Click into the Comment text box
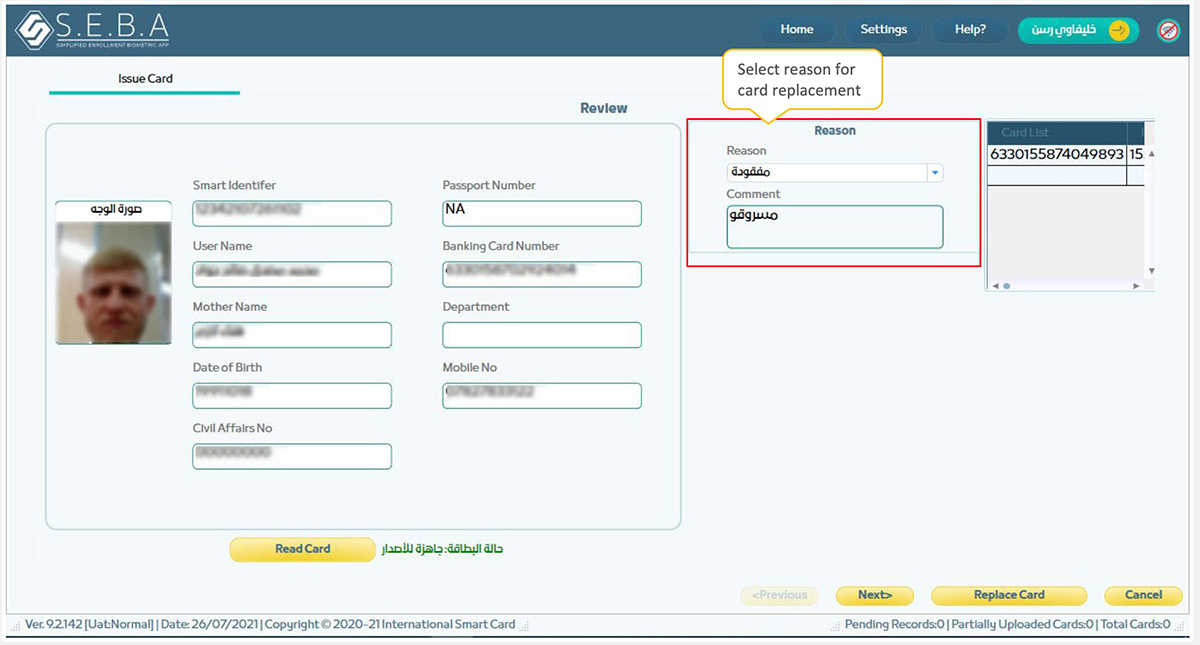This screenshot has height=645, width=1200. (835, 227)
